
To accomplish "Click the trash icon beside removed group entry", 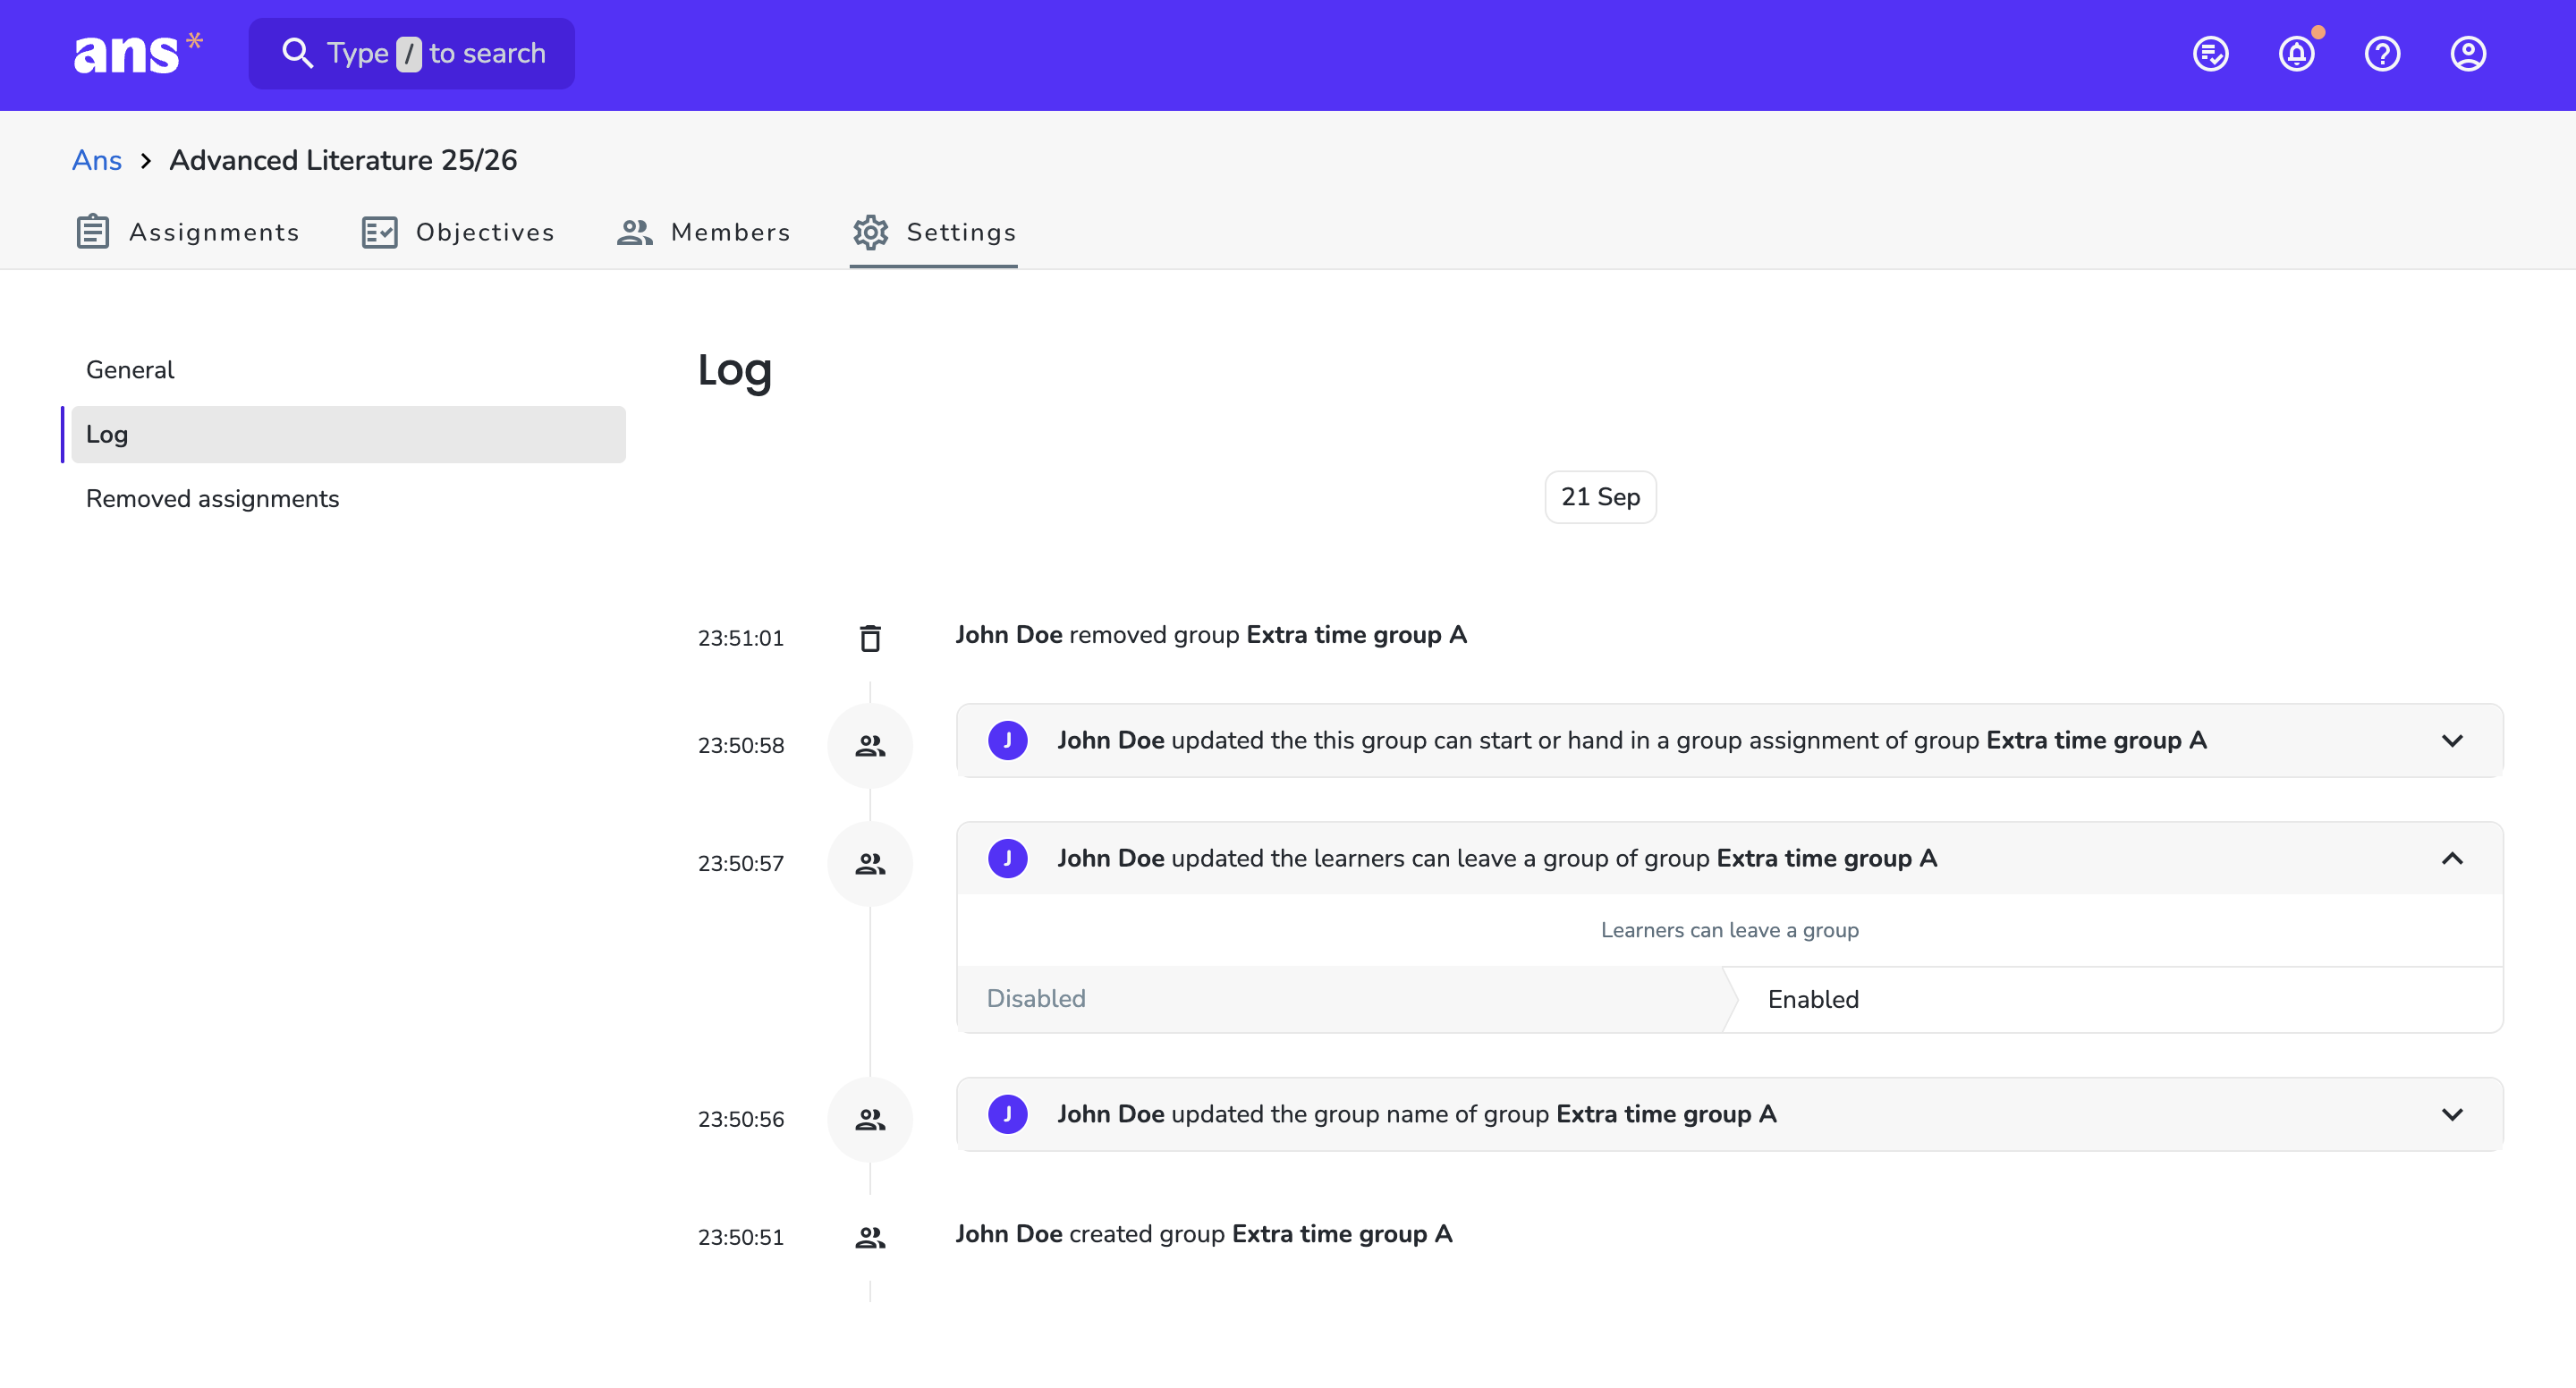I will 870,638.
